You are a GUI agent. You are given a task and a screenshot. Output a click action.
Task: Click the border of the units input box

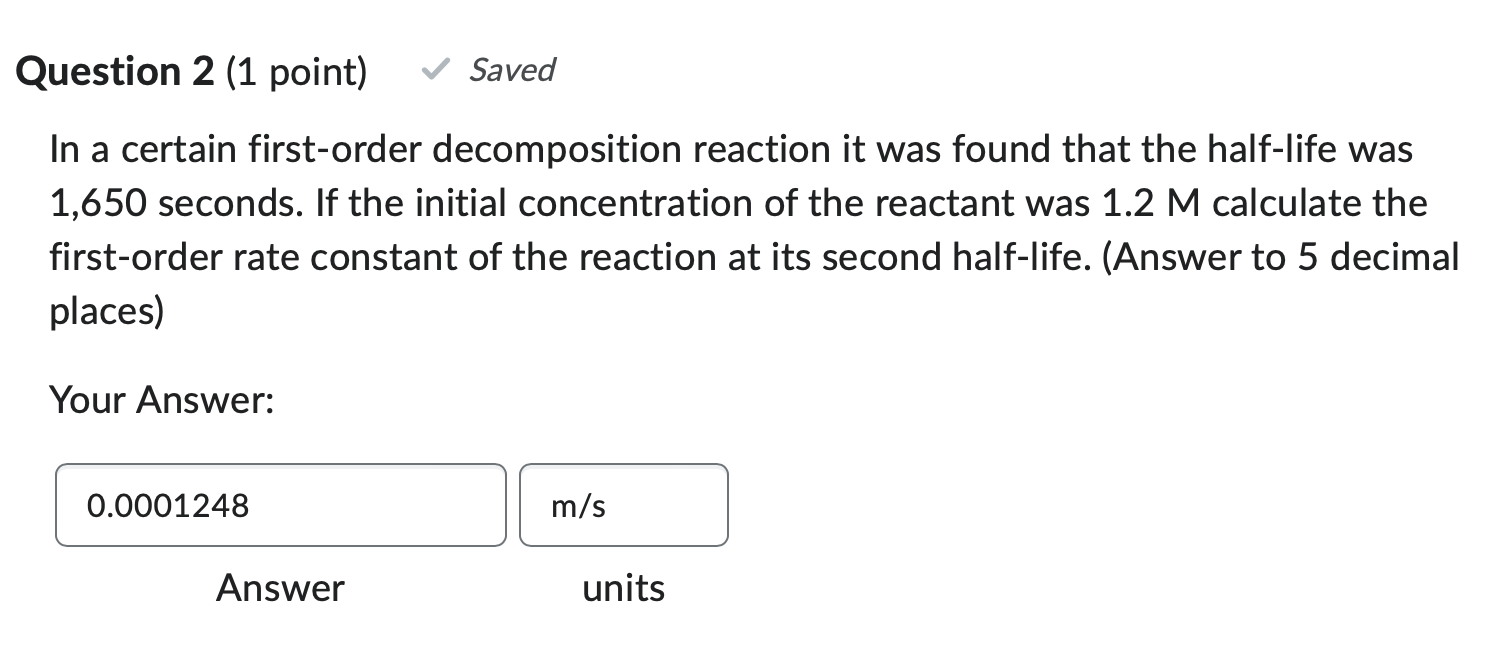coord(622,466)
